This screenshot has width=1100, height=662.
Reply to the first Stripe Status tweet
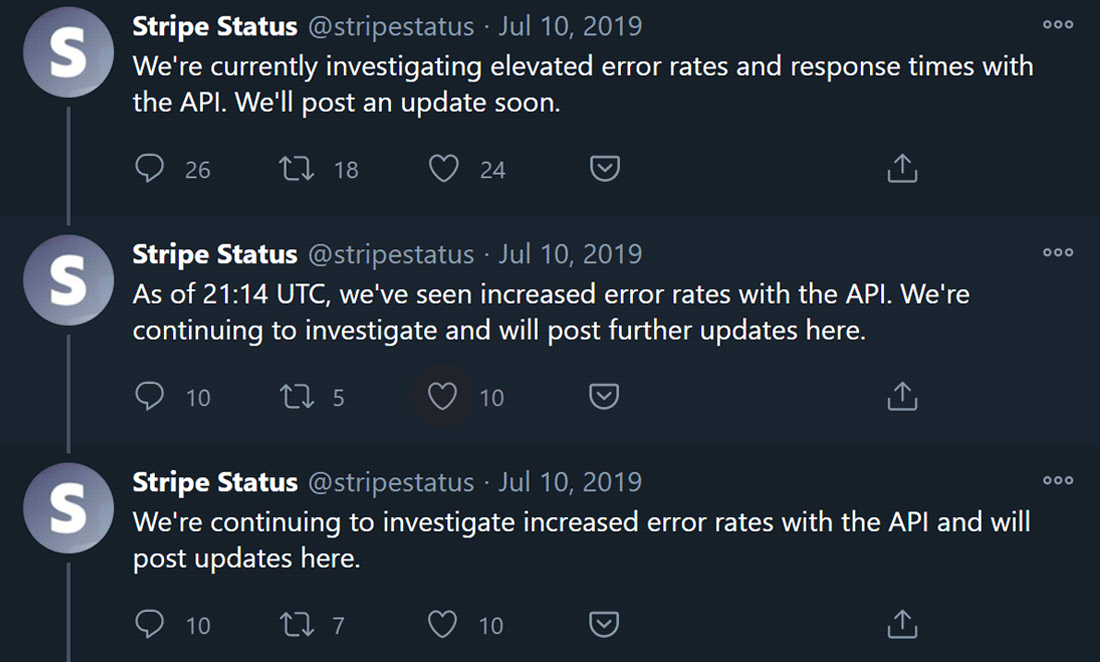[x=150, y=168]
